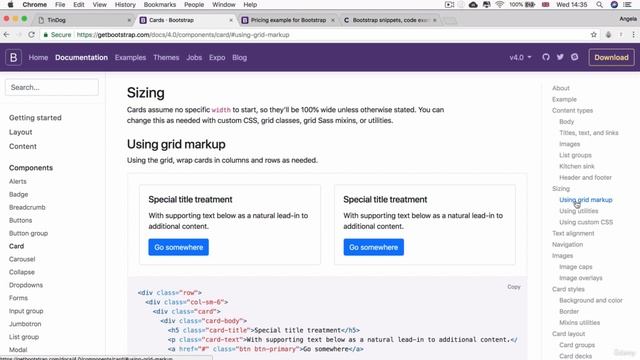Viewport: 640px width, 360px height.
Task: Open Spotlight search in menu bar
Action: coord(599,4)
